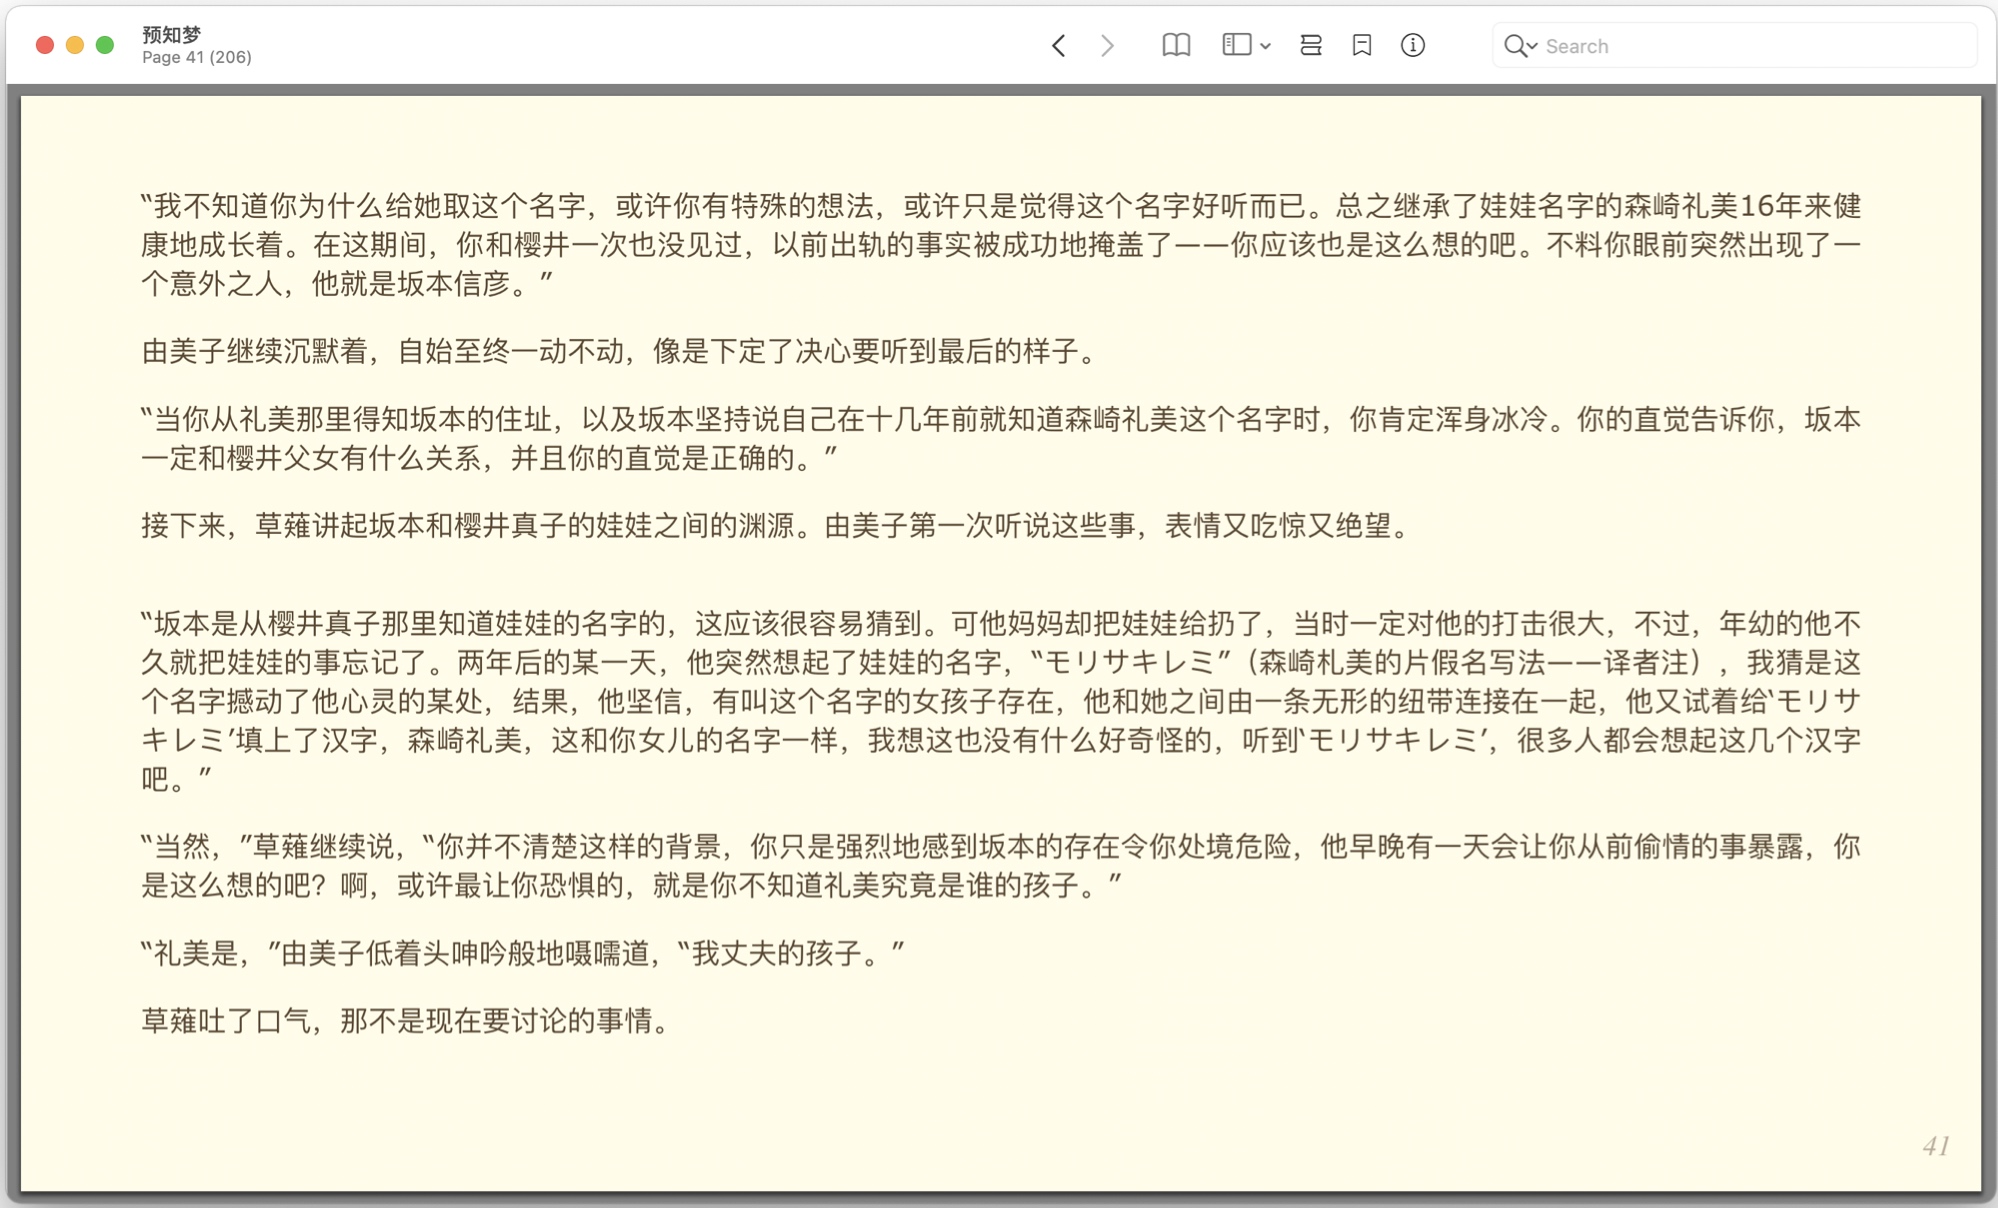The width and height of the screenshot is (1998, 1208).
Task: Click the paragraph starting "当然，"草薙继续说
Action: pyautogui.click(x=1000, y=866)
